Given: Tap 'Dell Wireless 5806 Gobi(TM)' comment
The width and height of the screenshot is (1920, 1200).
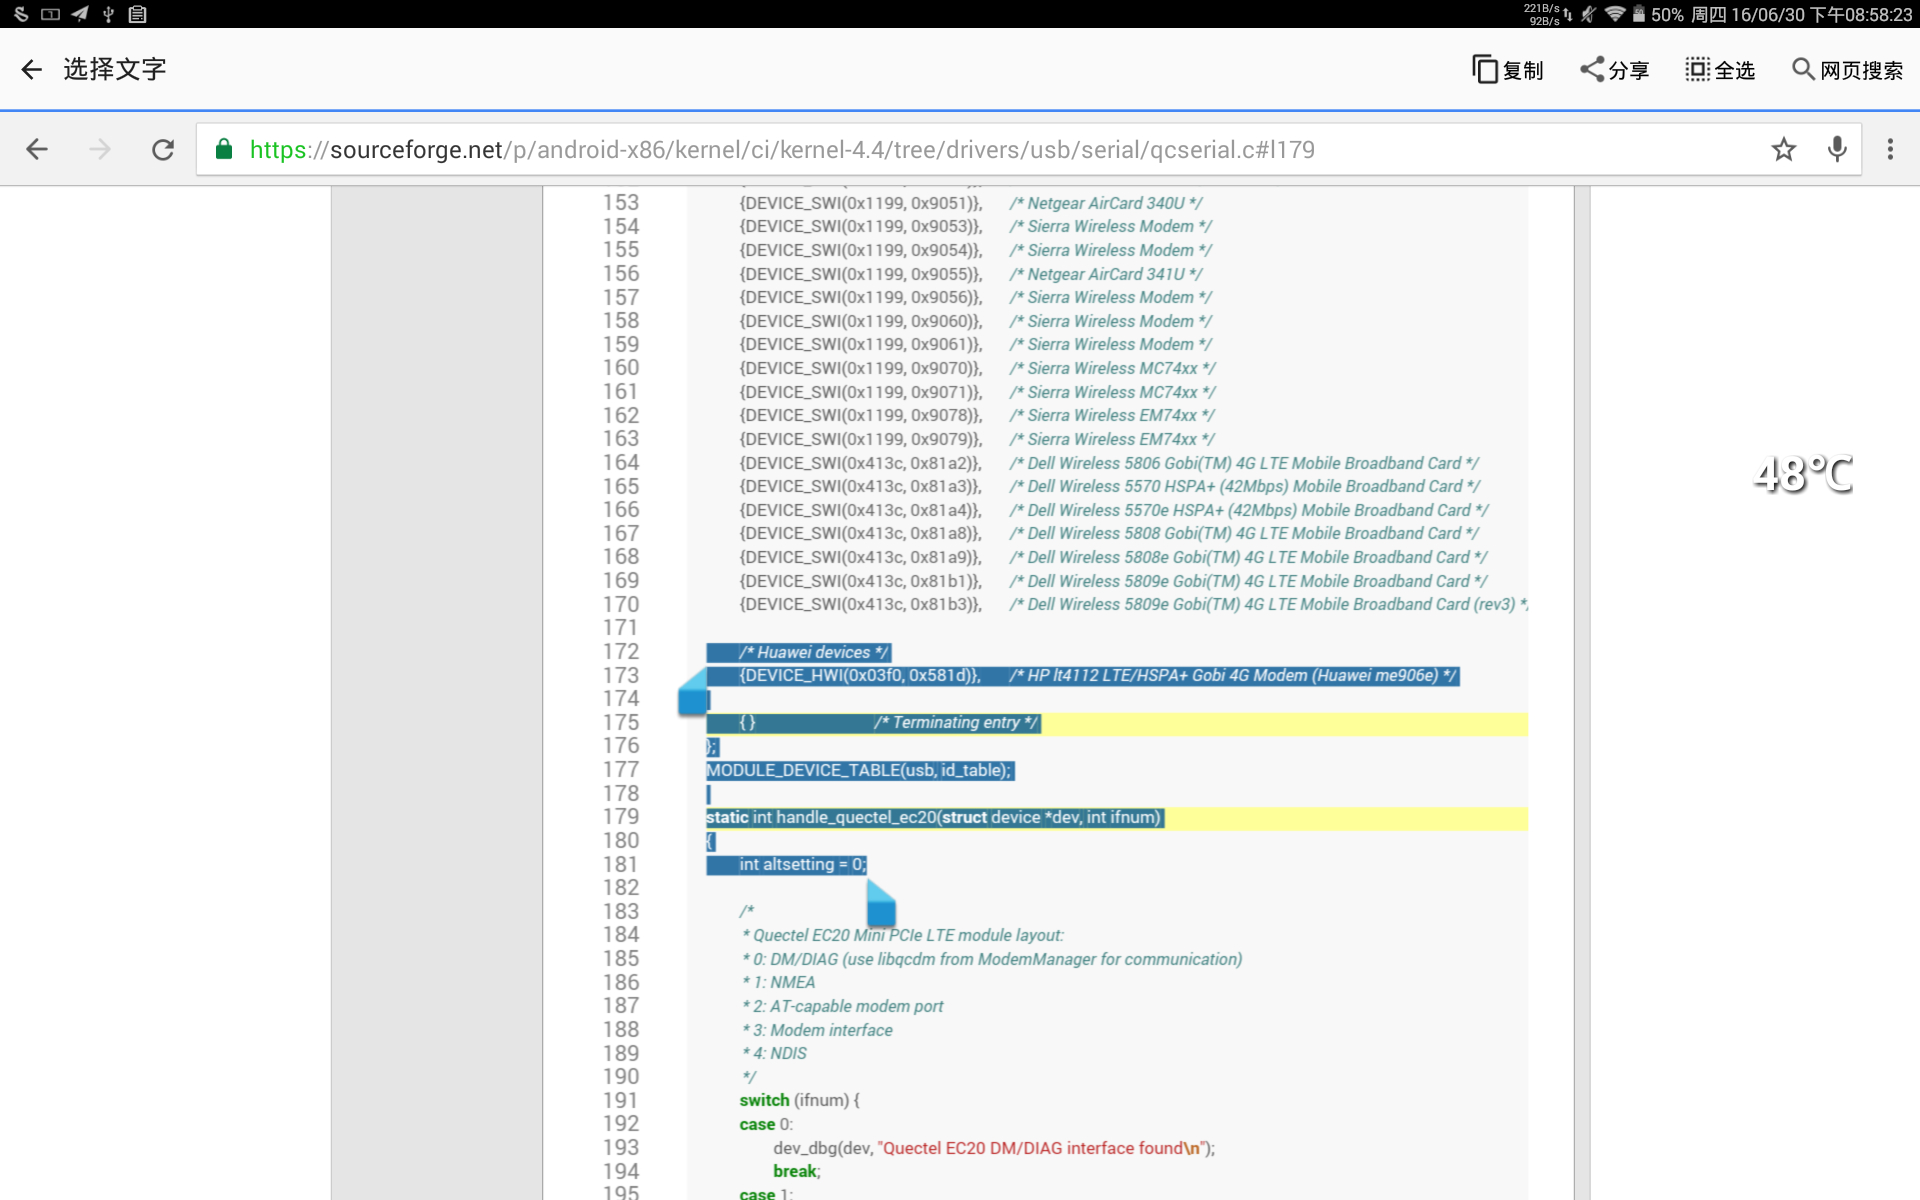Looking at the screenshot, I should point(1244,463).
